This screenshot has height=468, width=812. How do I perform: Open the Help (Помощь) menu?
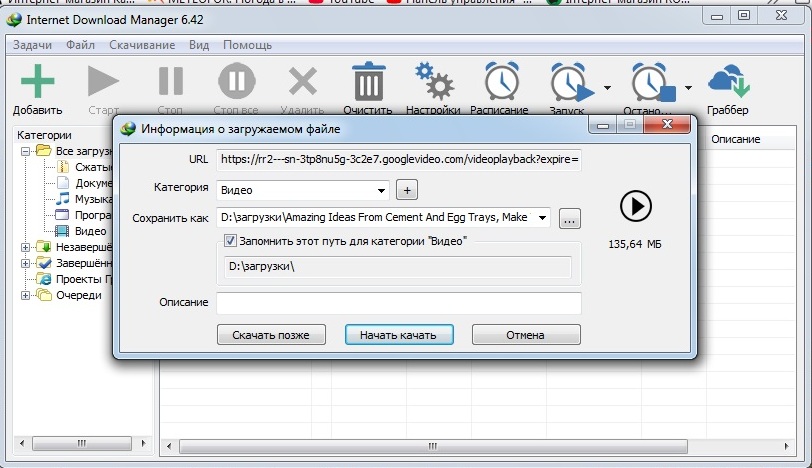247,45
